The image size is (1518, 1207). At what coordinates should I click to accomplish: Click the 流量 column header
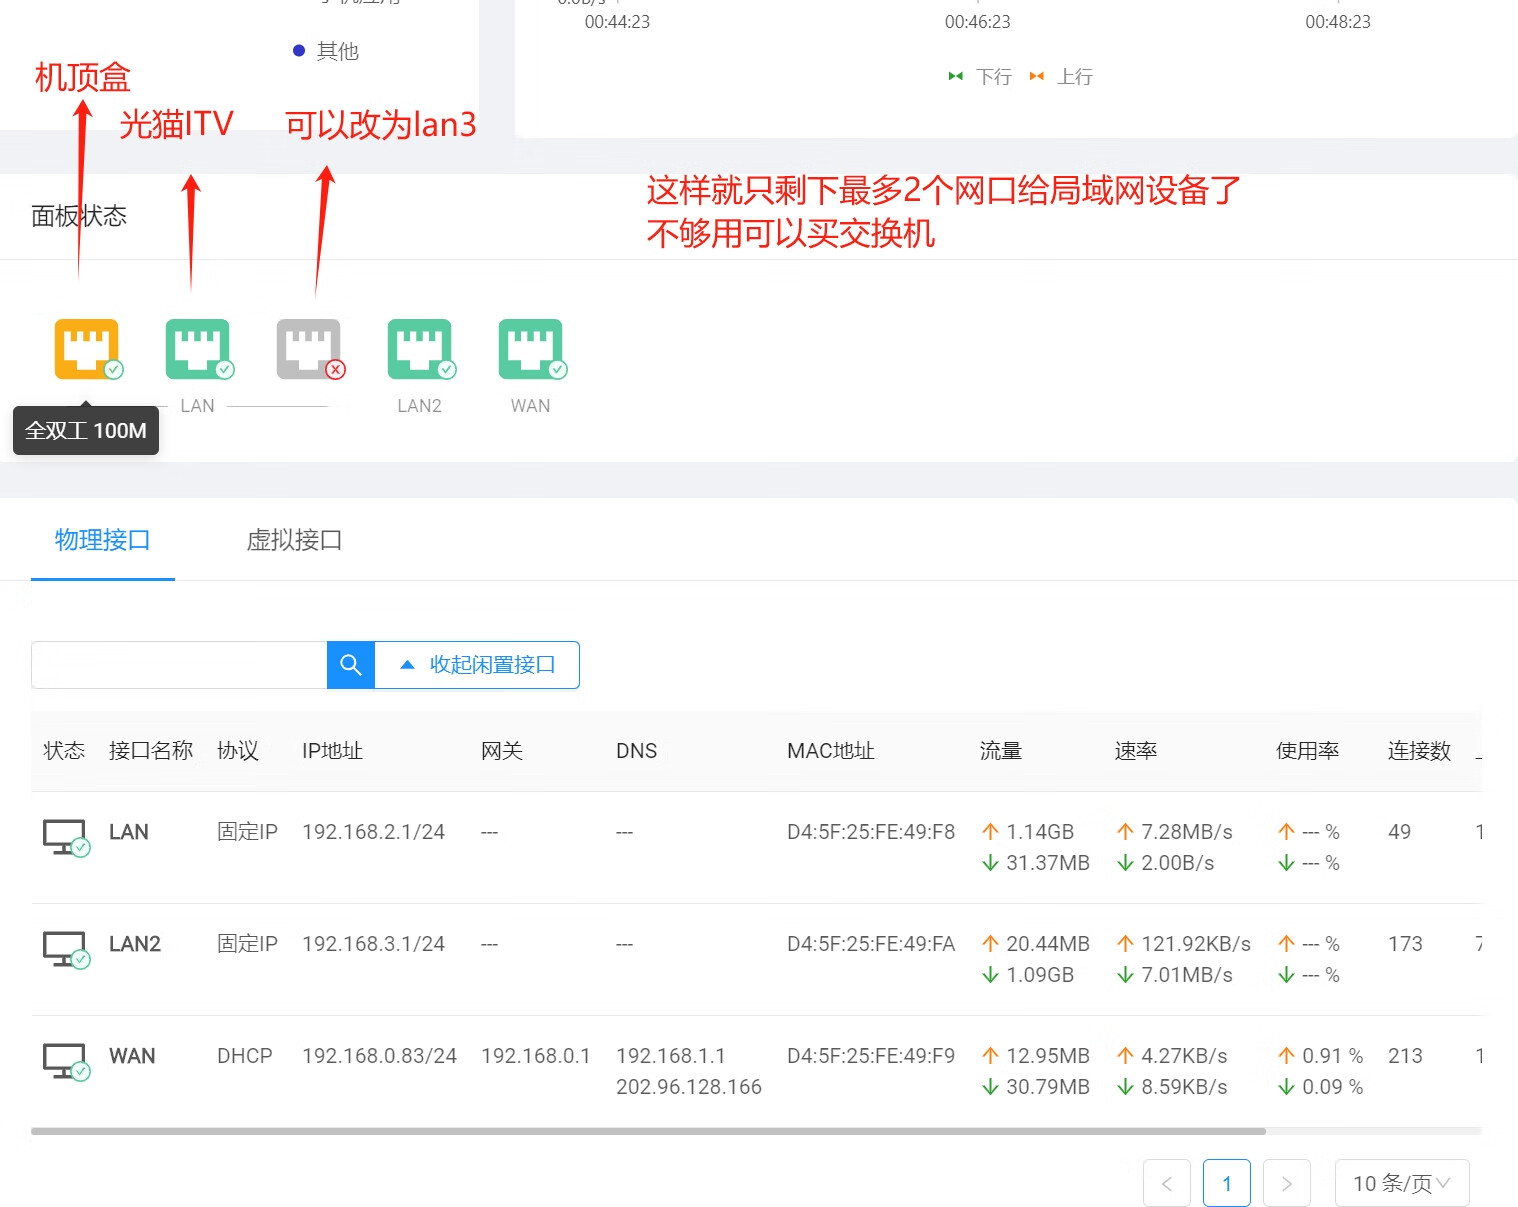pos(1001,751)
